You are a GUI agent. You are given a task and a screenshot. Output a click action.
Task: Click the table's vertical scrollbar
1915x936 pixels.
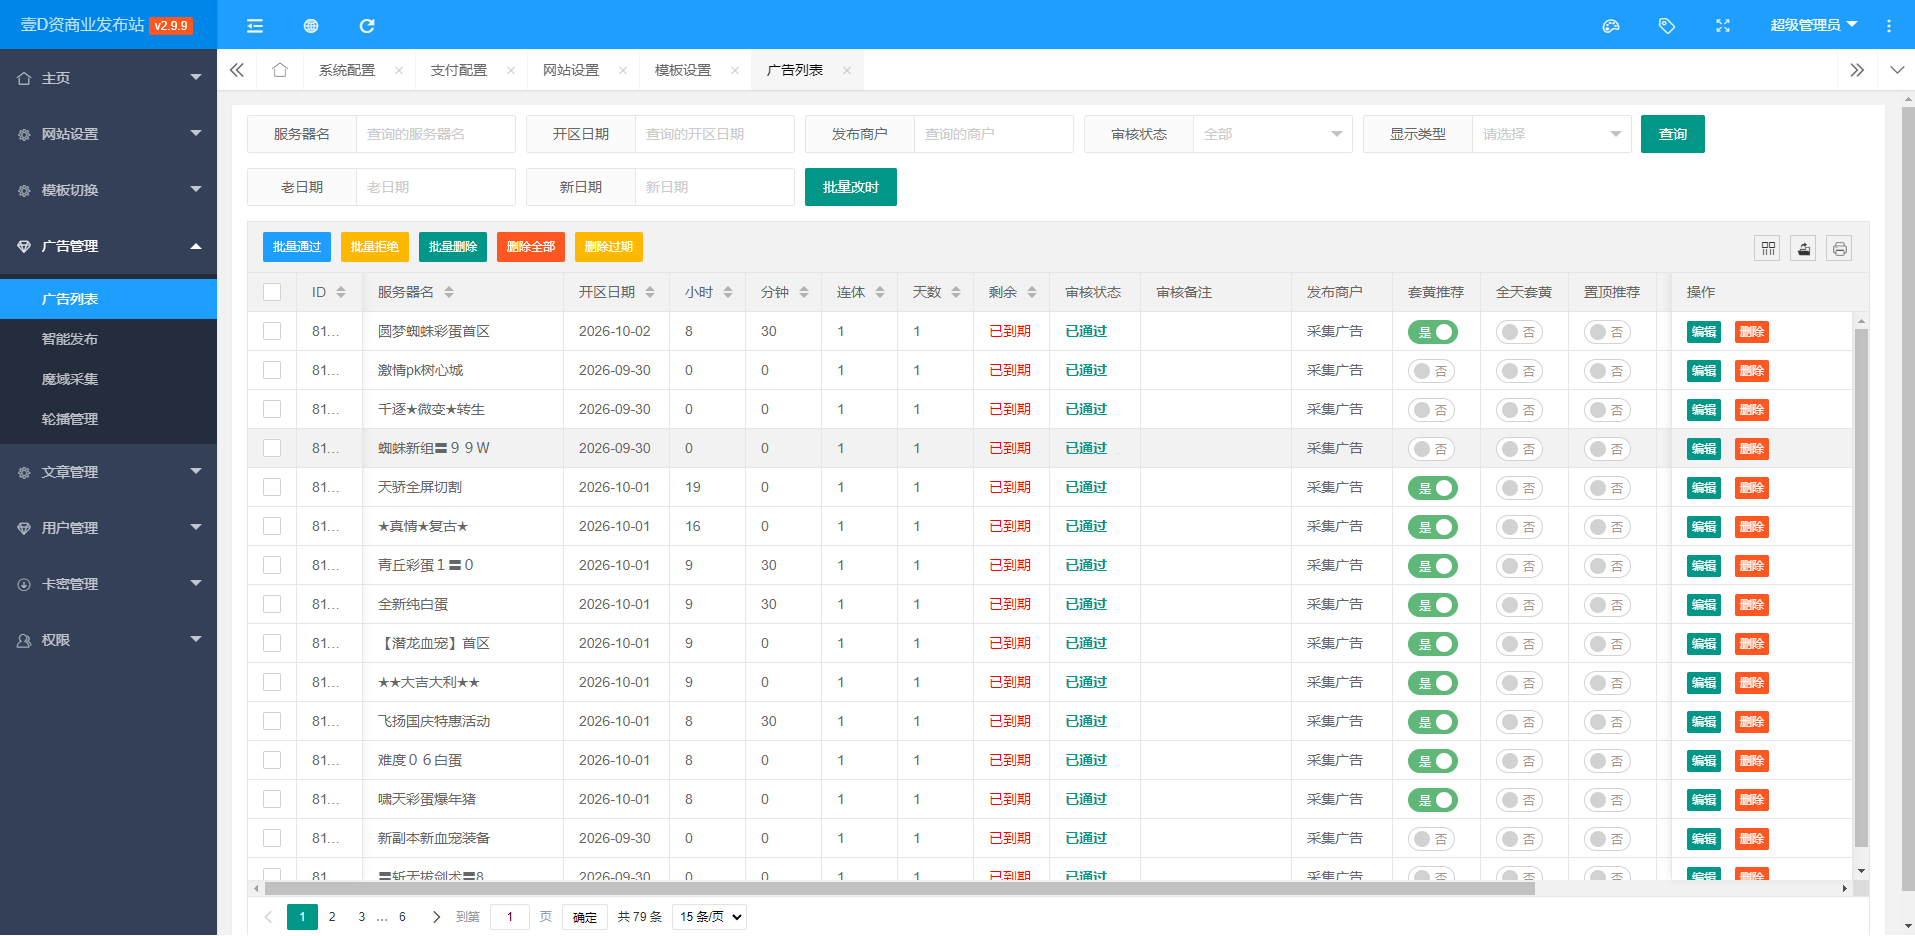pos(1861,588)
